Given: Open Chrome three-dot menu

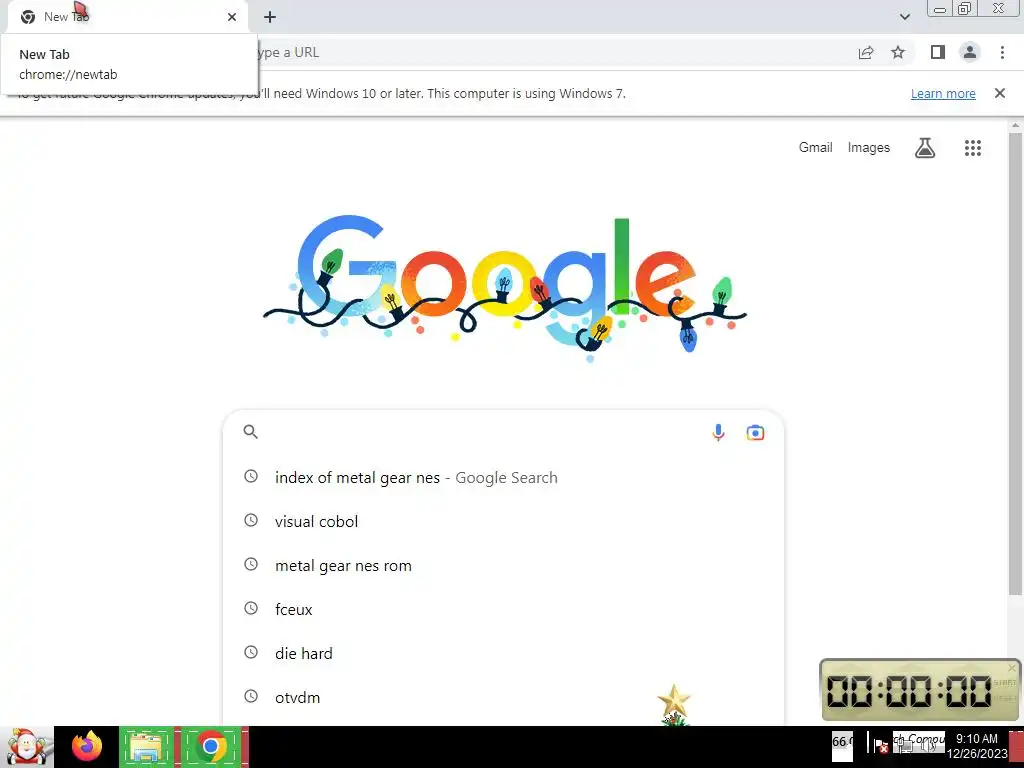Looking at the screenshot, I should click(1002, 52).
